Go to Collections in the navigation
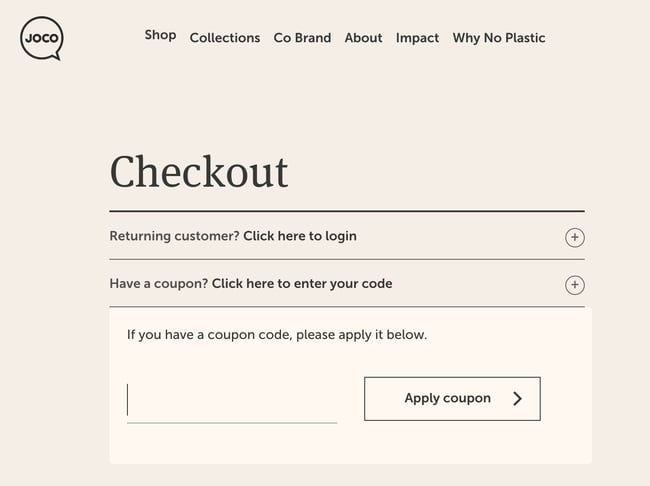 225,38
